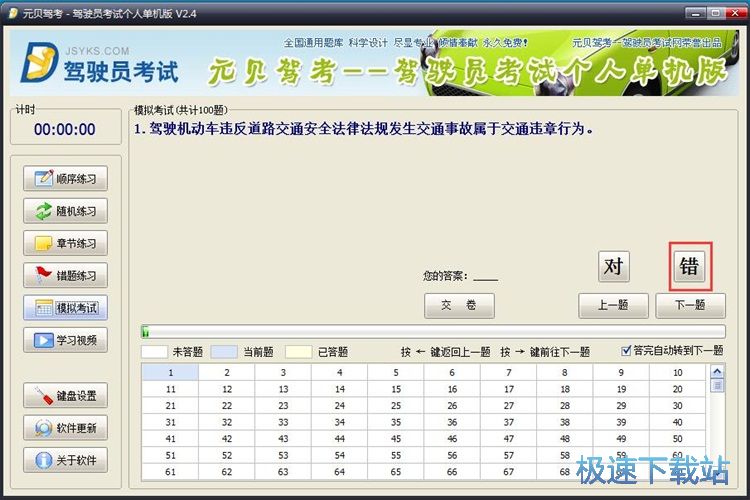Submit exam with 交卷 button
The width and height of the screenshot is (750, 500).
pyautogui.click(x=459, y=306)
